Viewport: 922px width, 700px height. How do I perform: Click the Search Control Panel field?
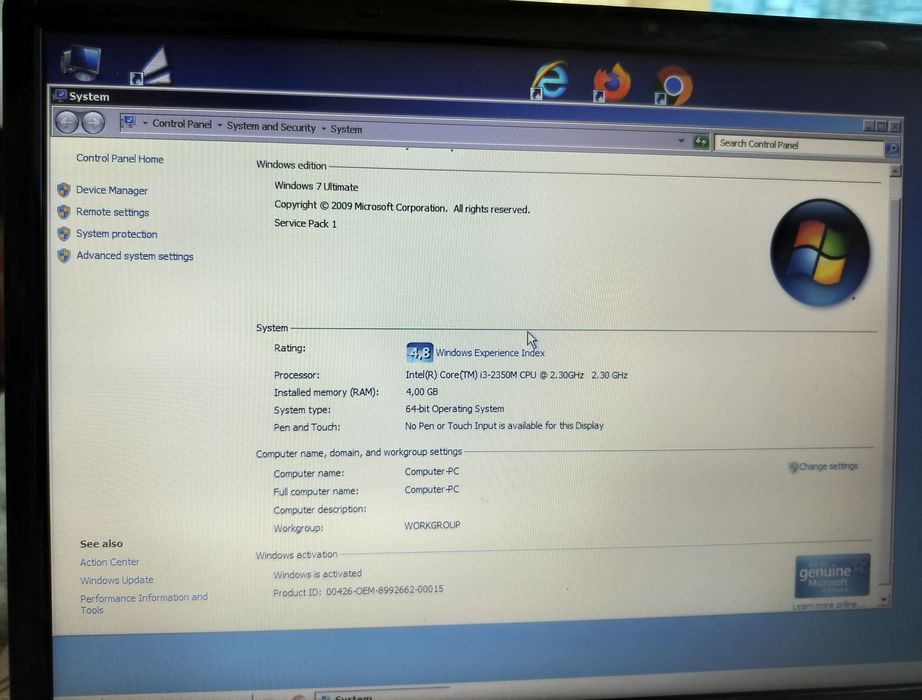coord(799,144)
